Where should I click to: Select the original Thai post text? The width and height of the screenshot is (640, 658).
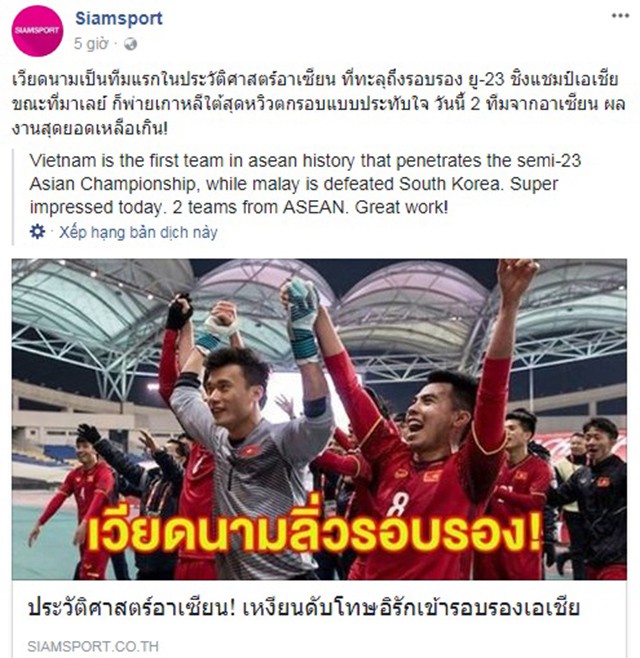319,103
